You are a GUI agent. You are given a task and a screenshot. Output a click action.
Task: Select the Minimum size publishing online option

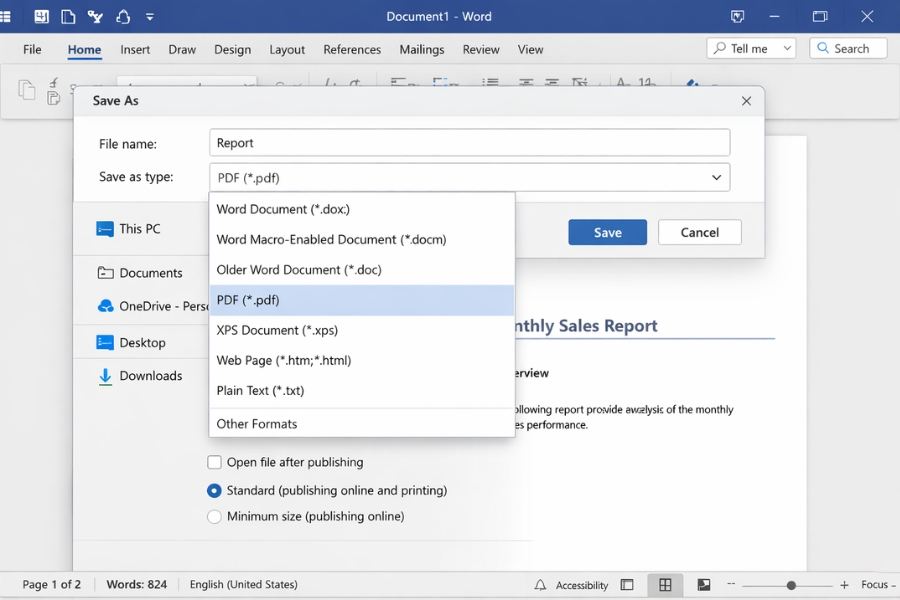coord(214,516)
